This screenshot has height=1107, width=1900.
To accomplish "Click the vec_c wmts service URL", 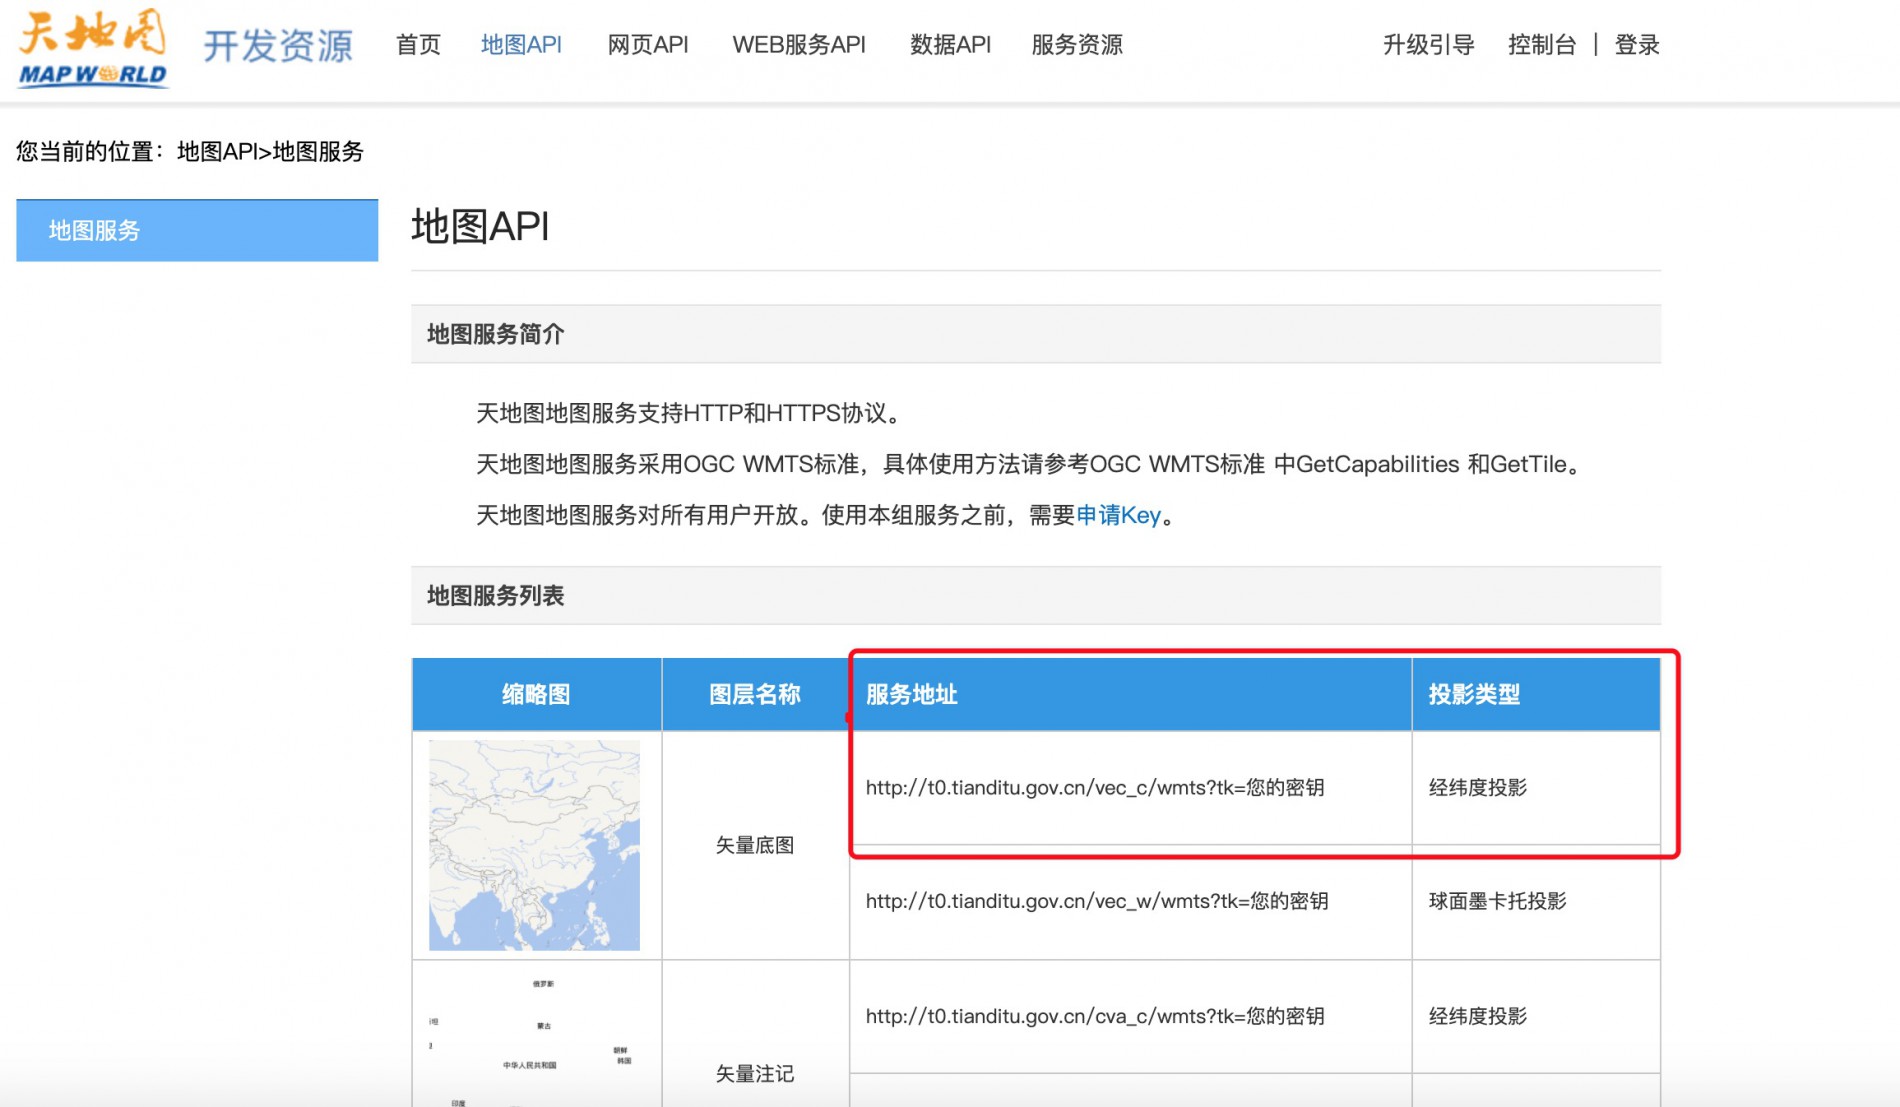I will [1095, 788].
